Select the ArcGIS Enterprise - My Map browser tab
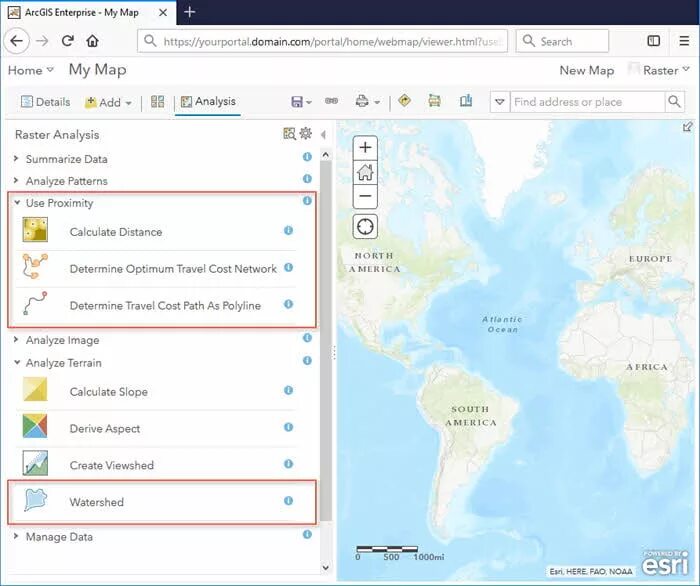700x586 pixels. tap(88, 12)
